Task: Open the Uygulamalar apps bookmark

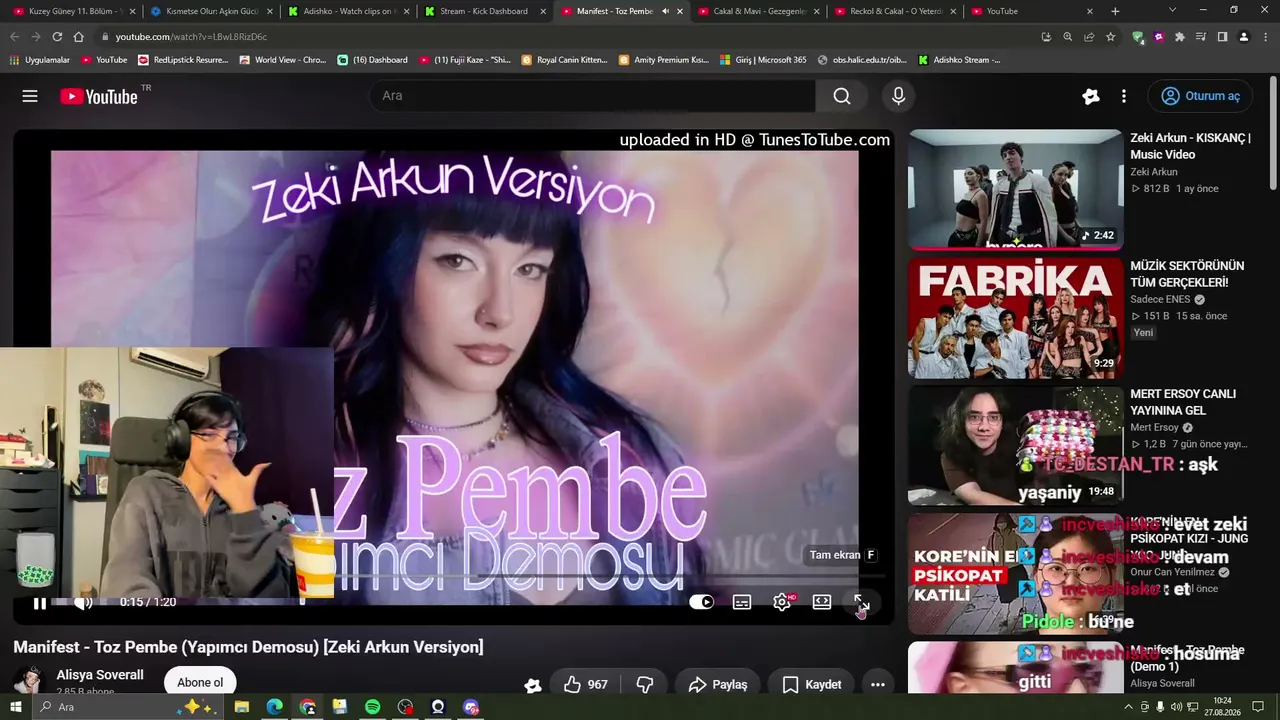Action: point(40,60)
